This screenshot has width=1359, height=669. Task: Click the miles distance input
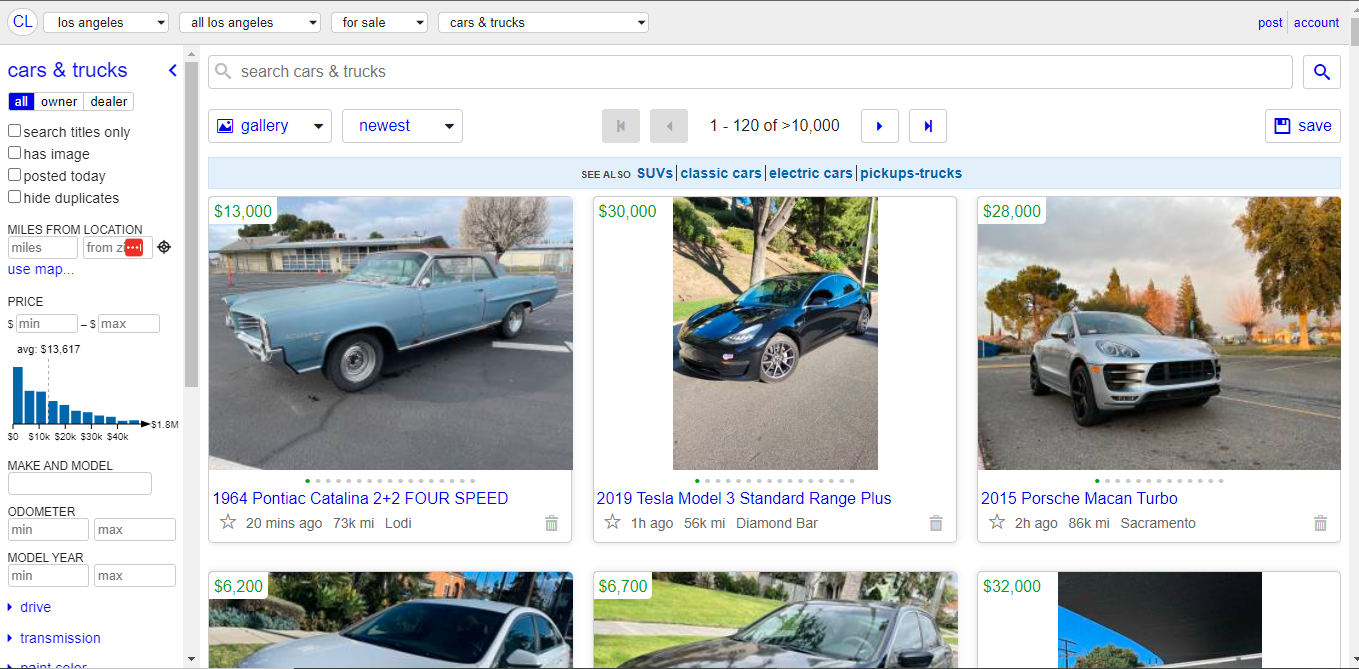pos(43,247)
